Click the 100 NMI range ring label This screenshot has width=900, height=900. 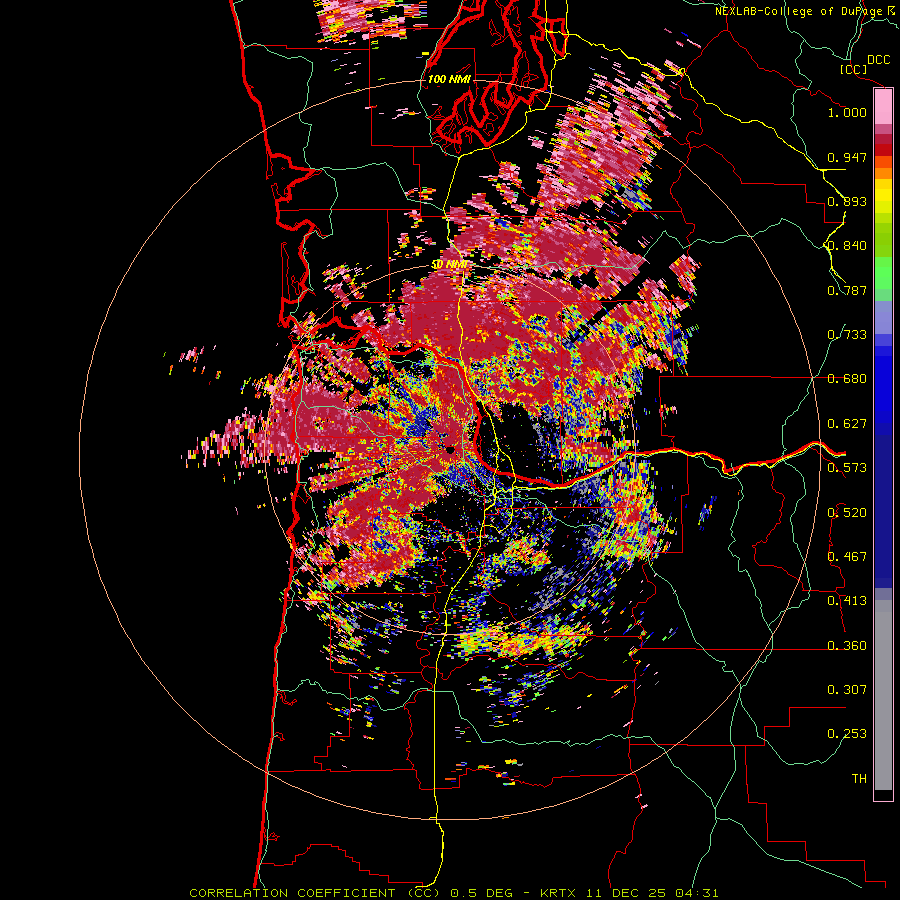[449, 79]
